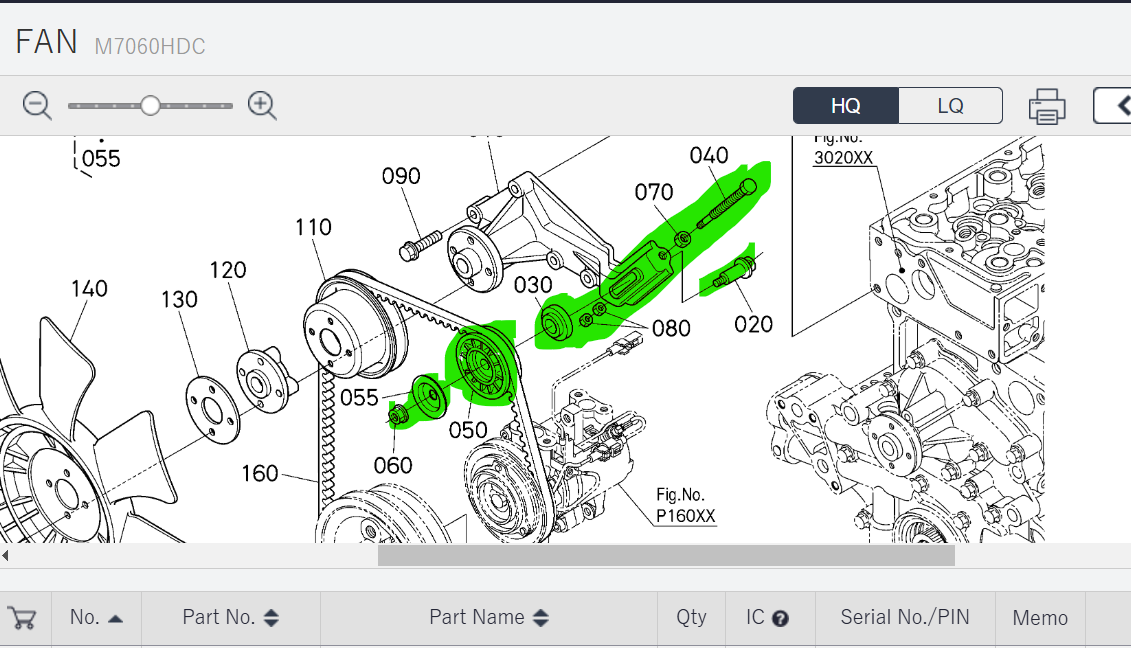The image size is (1131, 648).
Task: Switch diagram quality to HQ
Action: (845, 105)
